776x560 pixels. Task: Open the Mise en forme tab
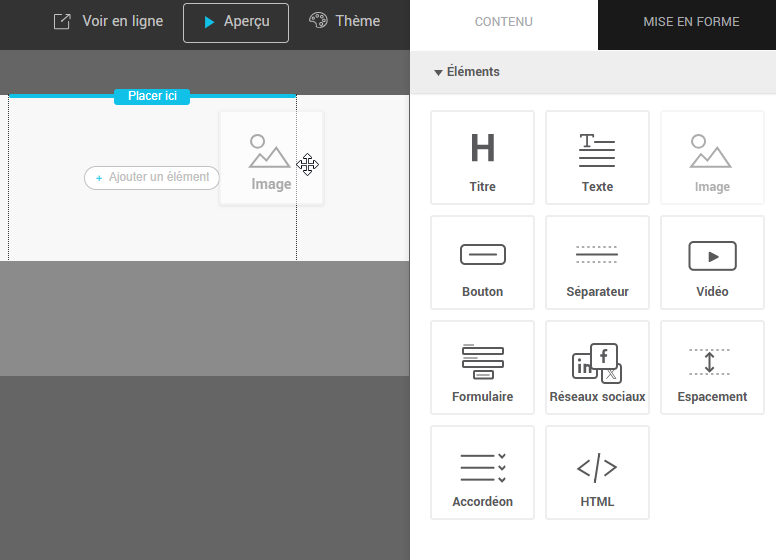coord(691,22)
